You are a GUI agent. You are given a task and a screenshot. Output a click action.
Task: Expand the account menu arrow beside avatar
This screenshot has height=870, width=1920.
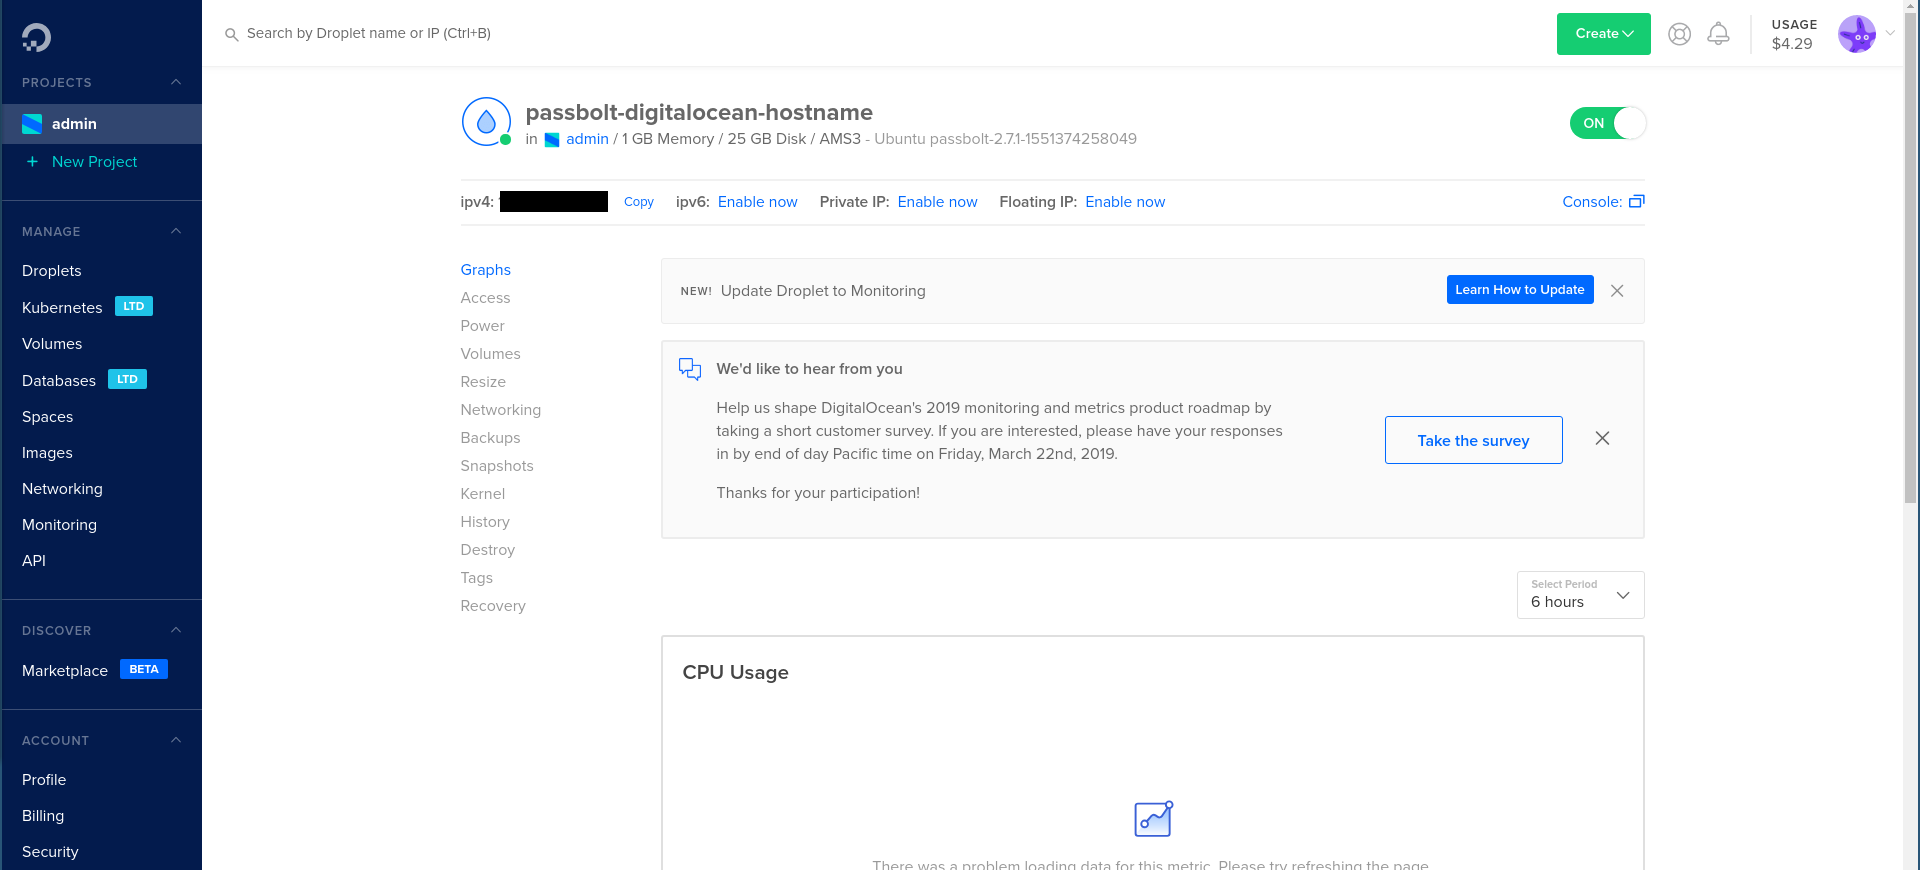point(1890,33)
